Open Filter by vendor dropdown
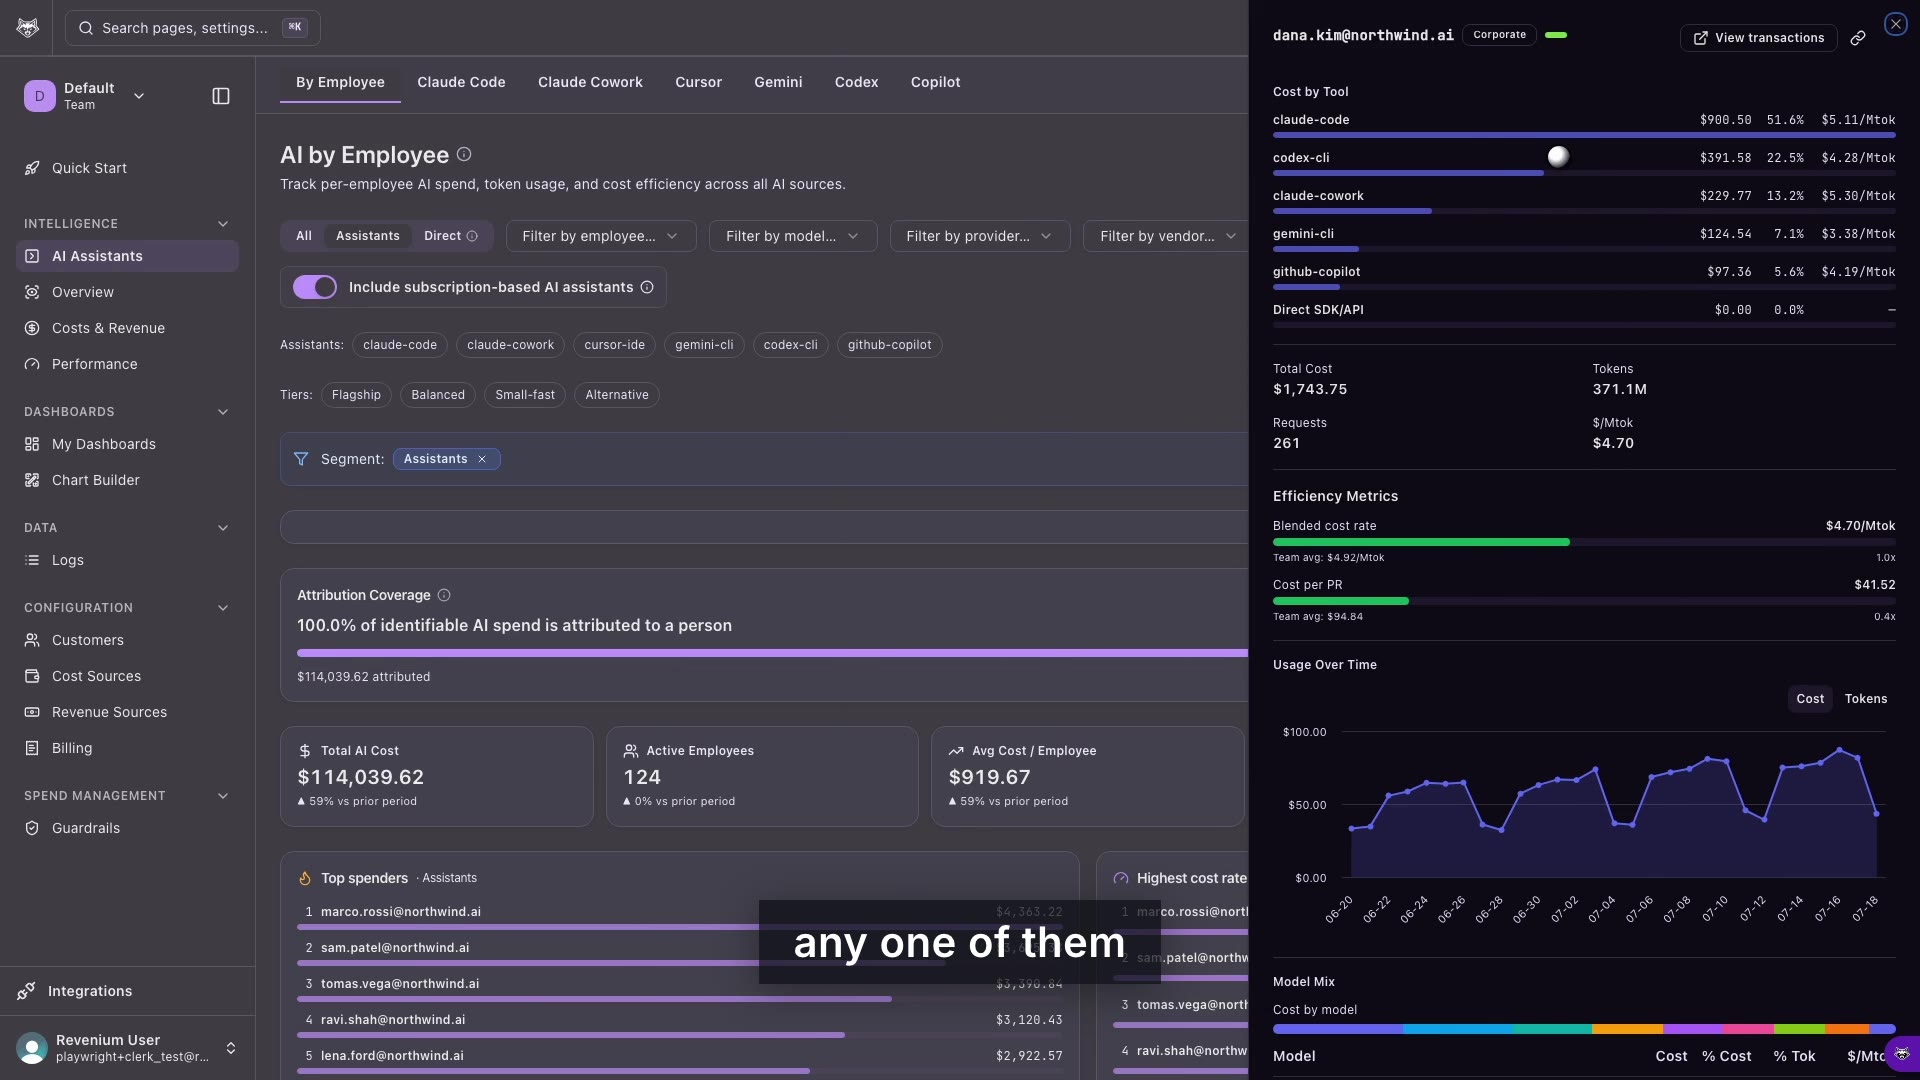 coord(1166,236)
